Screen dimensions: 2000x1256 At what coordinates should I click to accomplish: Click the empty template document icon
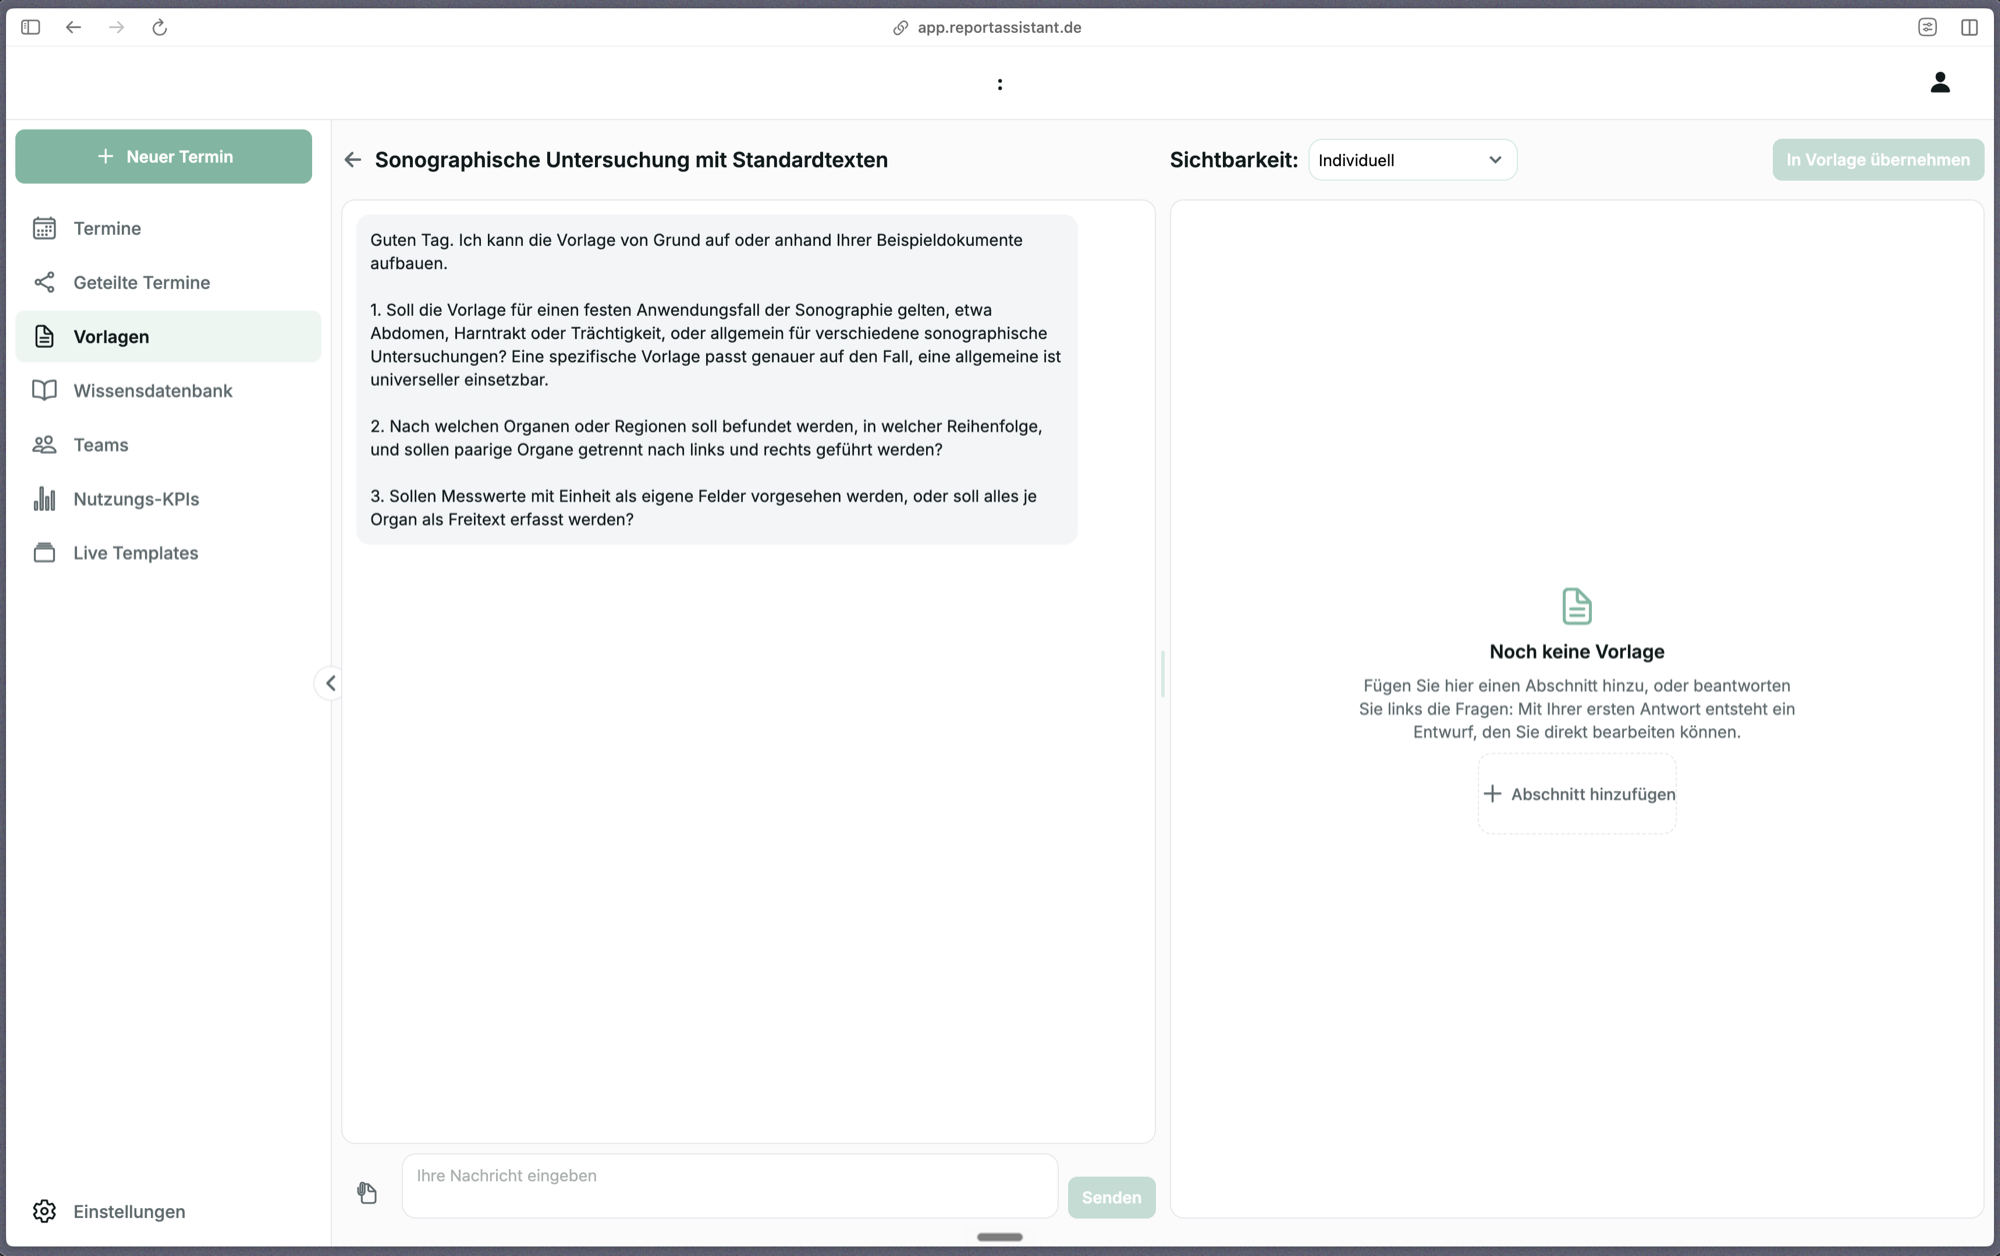1577,606
